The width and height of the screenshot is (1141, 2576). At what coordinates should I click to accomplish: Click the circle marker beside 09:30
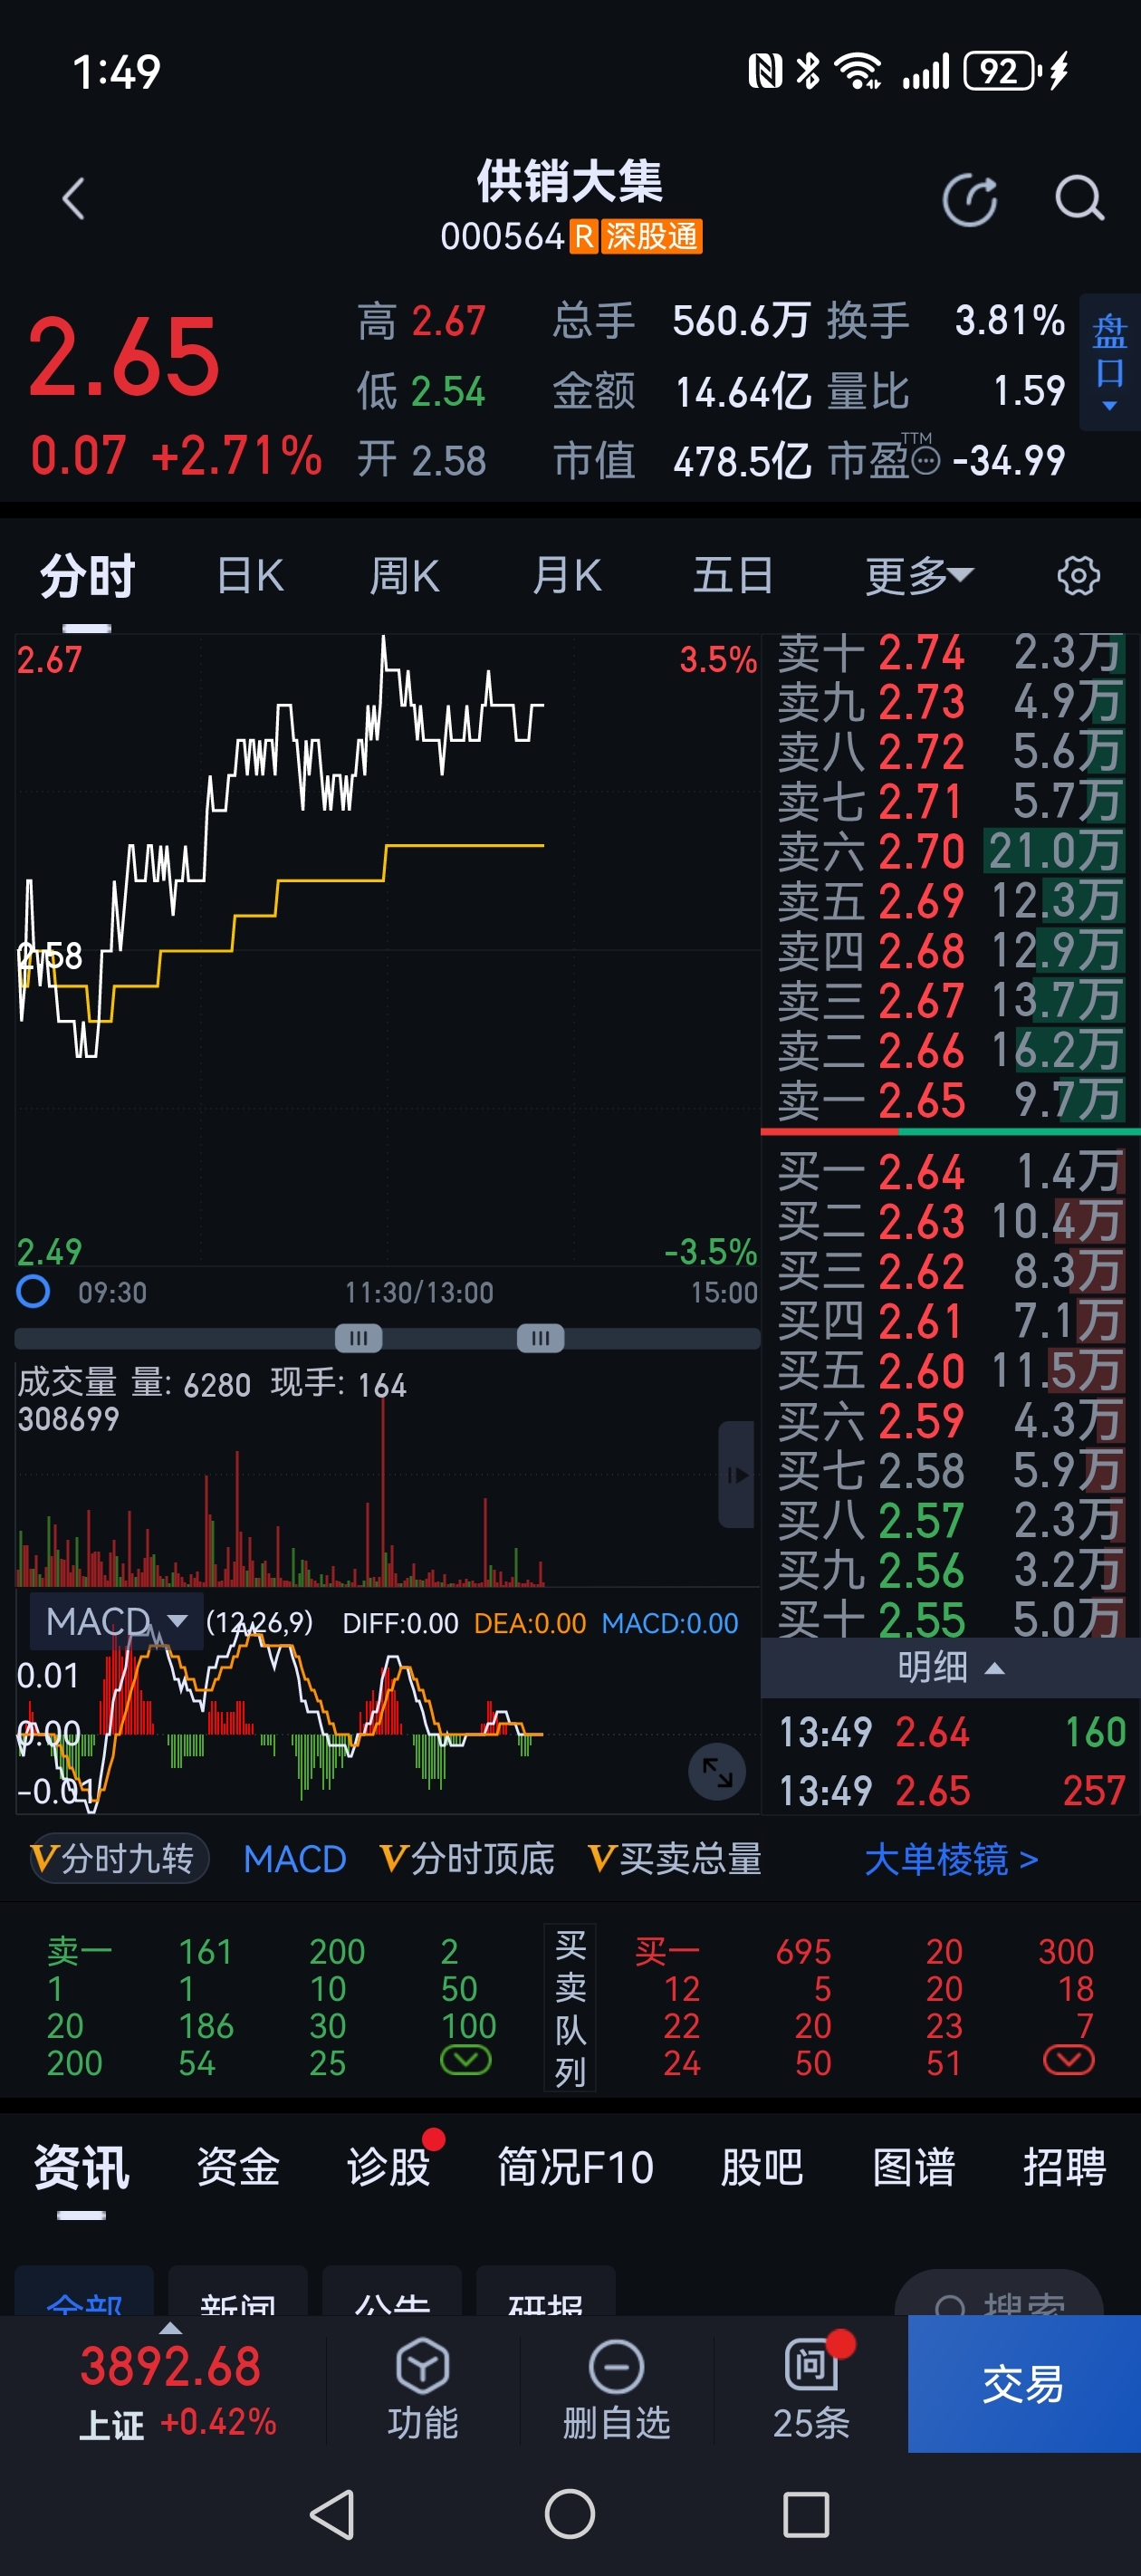[33, 1291]
